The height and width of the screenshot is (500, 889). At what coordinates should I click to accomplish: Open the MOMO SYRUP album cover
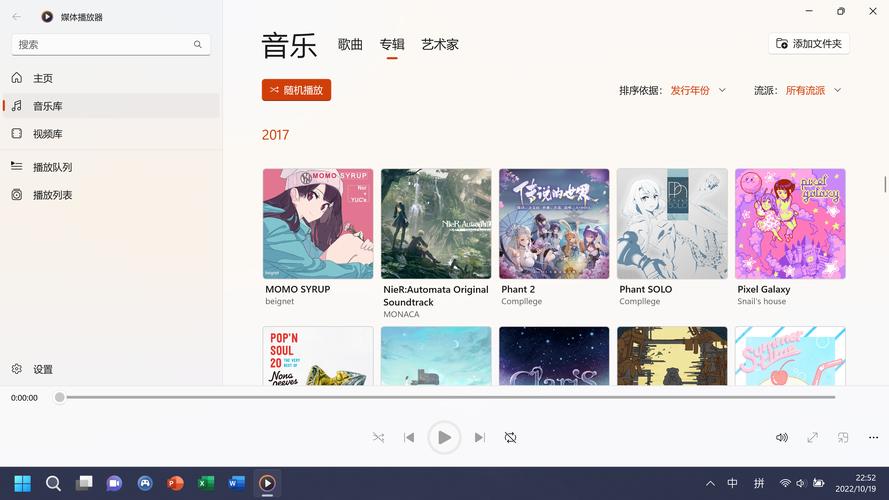click(318, 223)
